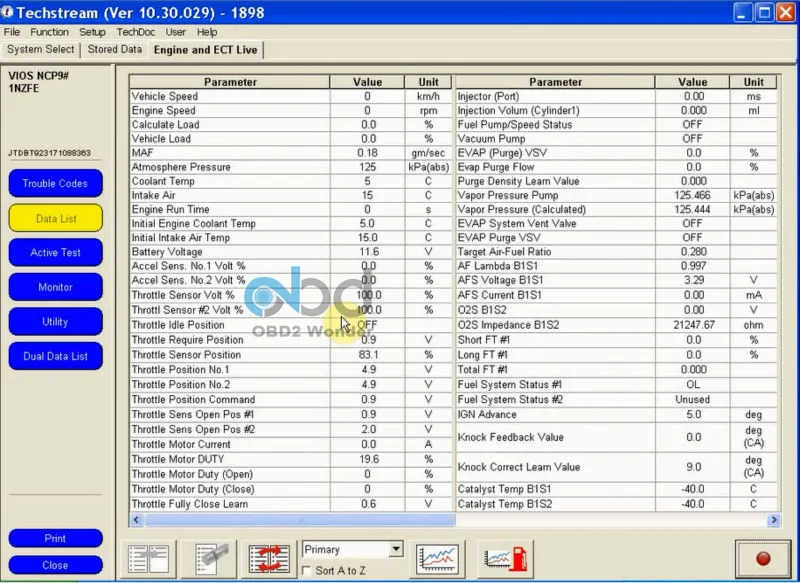The image size is (800, 583).
Task: Select the MAF parameter row
Action: coord(291,153)
